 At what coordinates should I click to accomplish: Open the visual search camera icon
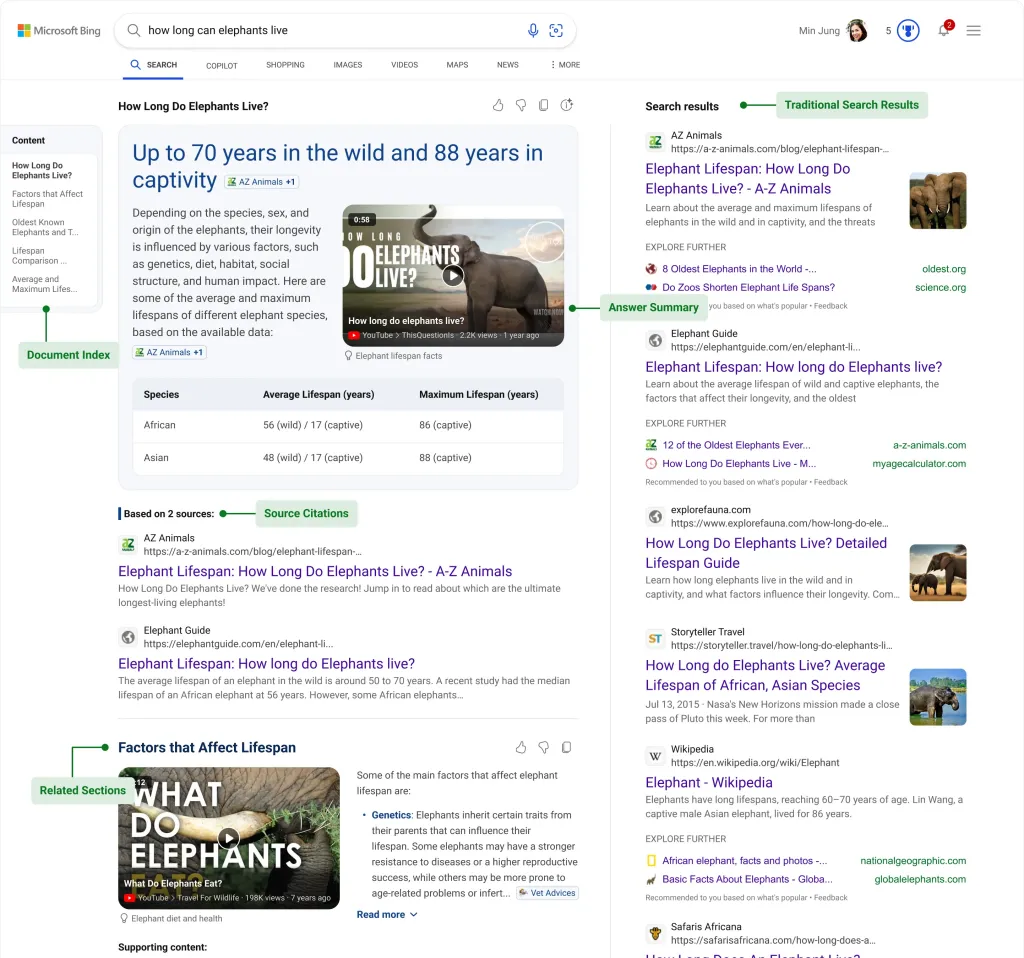click(x=556, y=31)
